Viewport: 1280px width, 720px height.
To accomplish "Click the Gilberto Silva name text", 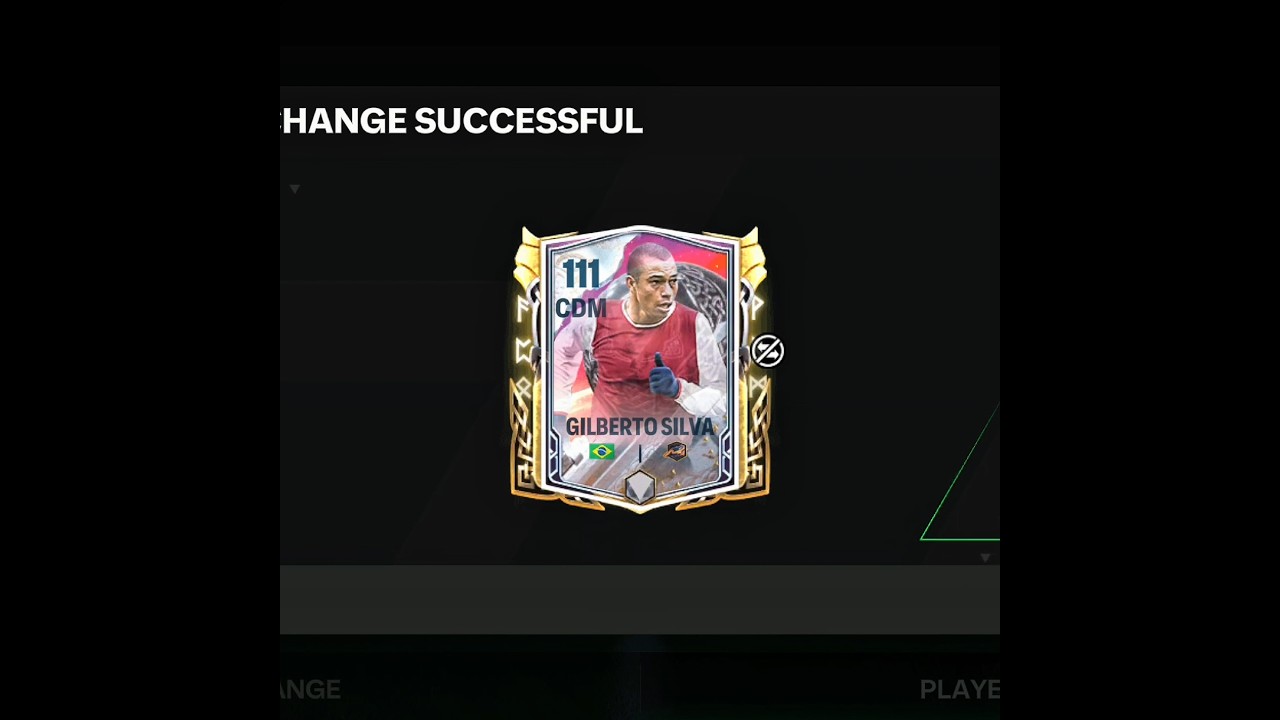I will [640, 427].
